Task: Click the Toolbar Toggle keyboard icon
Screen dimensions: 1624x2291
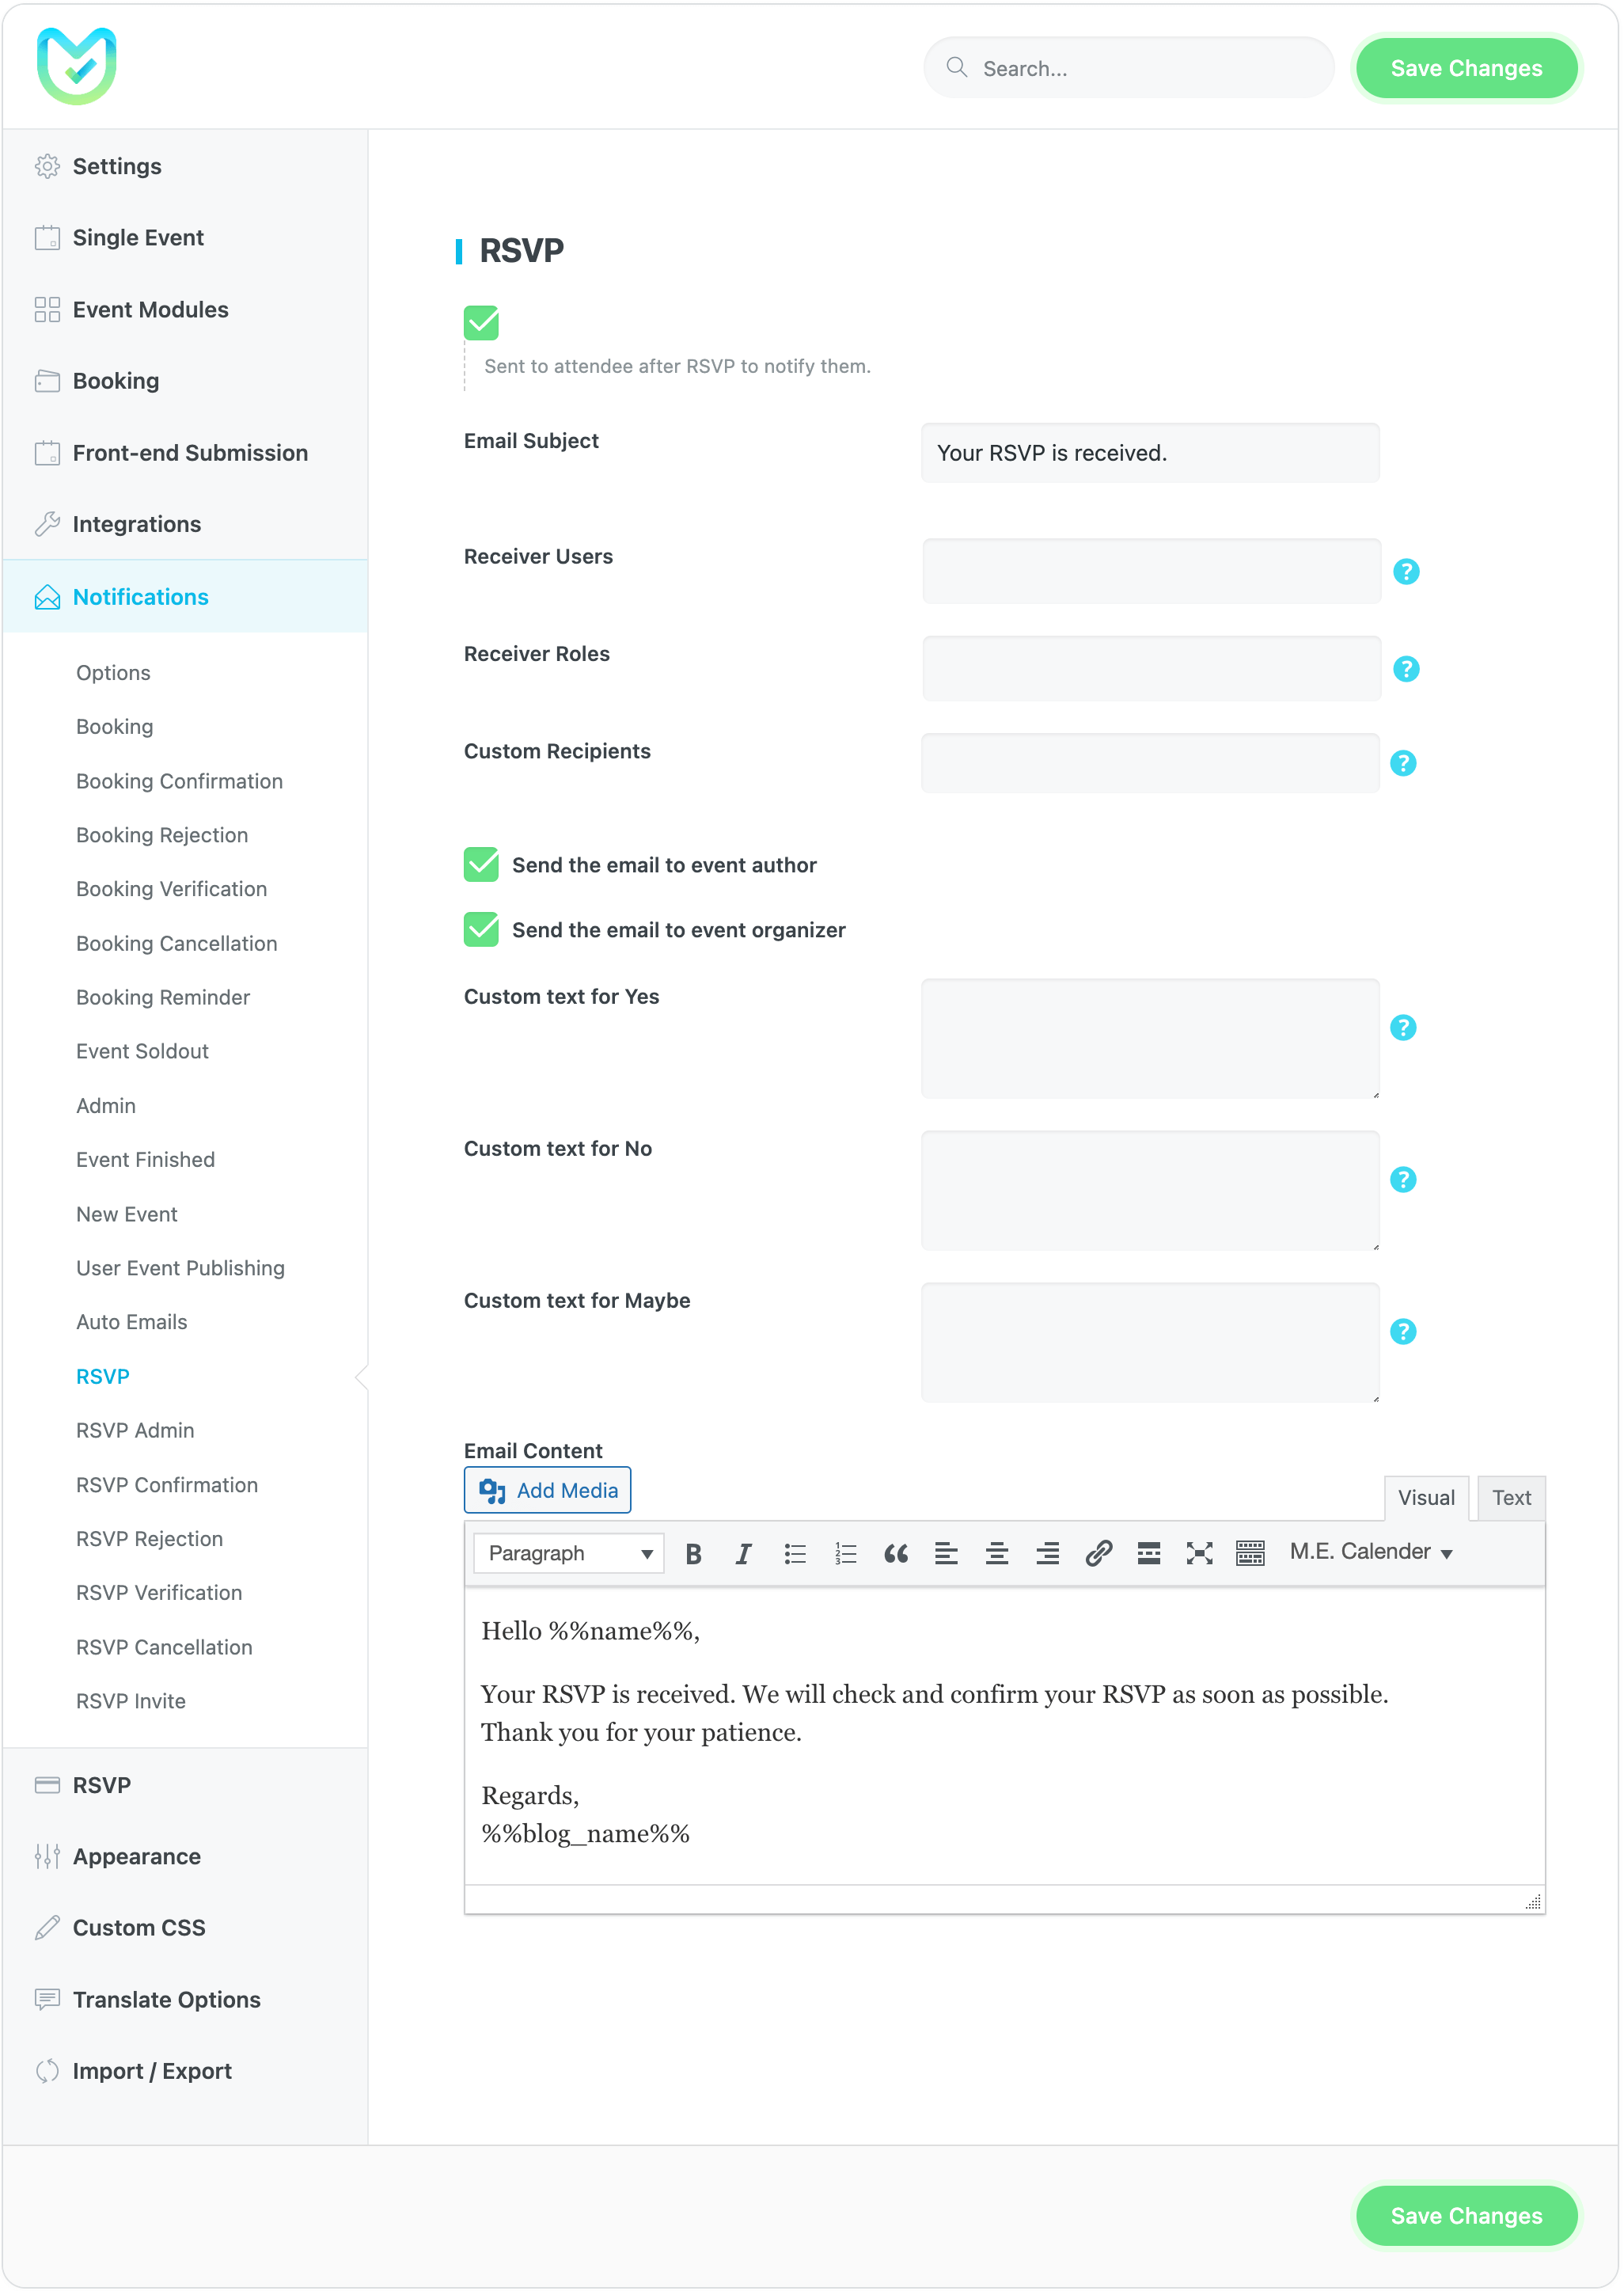Action: pos(1250,1553)
